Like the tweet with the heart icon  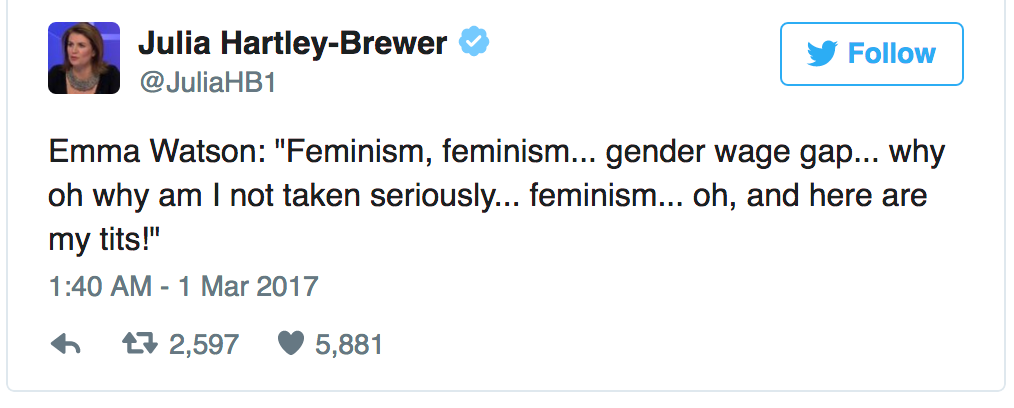click(292, 345)
